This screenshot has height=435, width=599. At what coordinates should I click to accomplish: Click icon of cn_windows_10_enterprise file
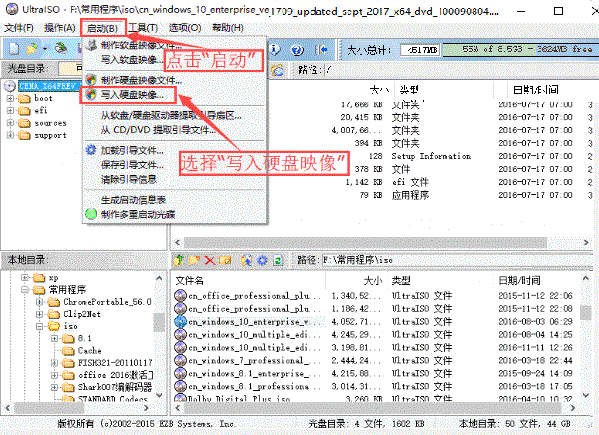point(180,322)
